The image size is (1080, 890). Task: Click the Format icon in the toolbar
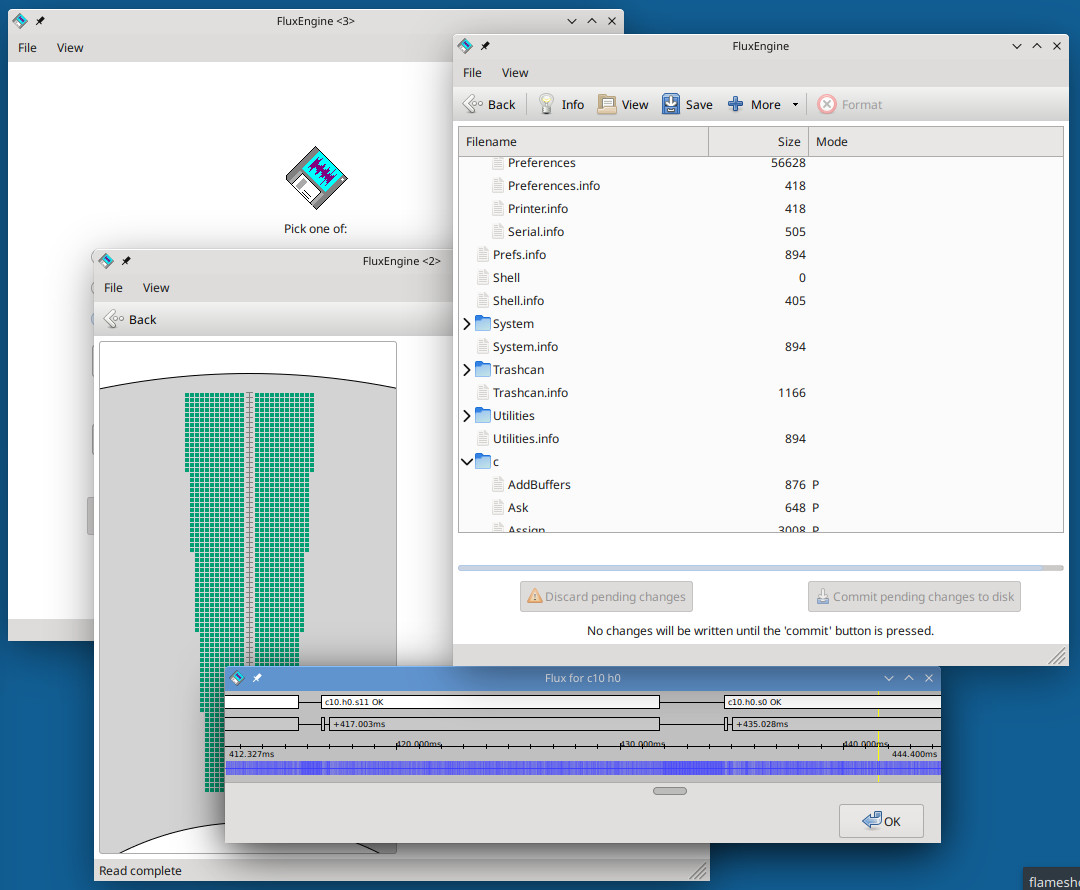826,103
